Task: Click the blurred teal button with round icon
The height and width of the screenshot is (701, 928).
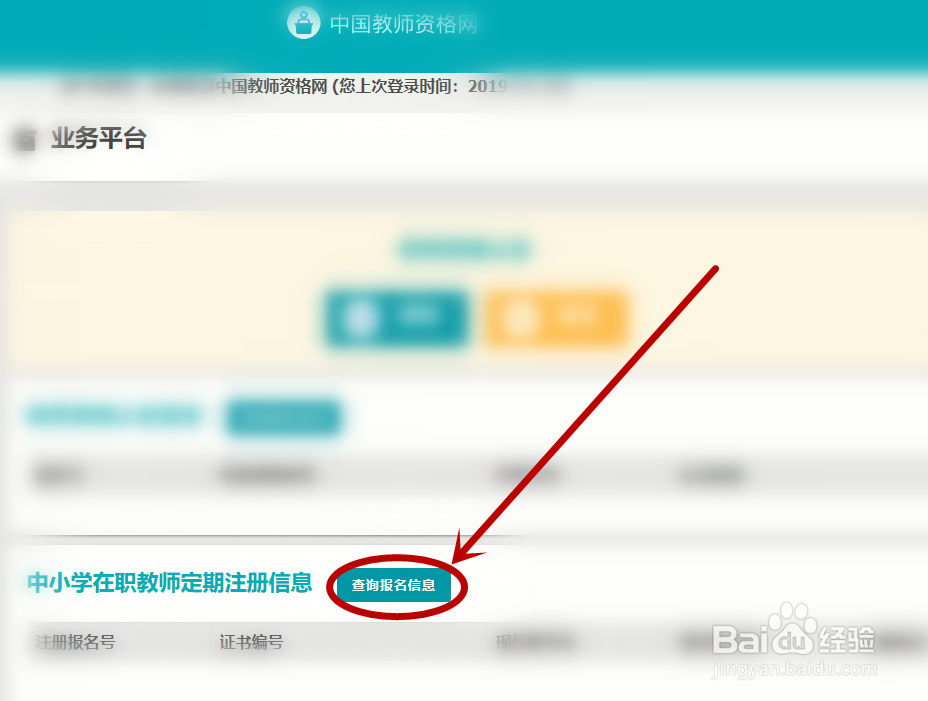Action: (x=397, y=318)
